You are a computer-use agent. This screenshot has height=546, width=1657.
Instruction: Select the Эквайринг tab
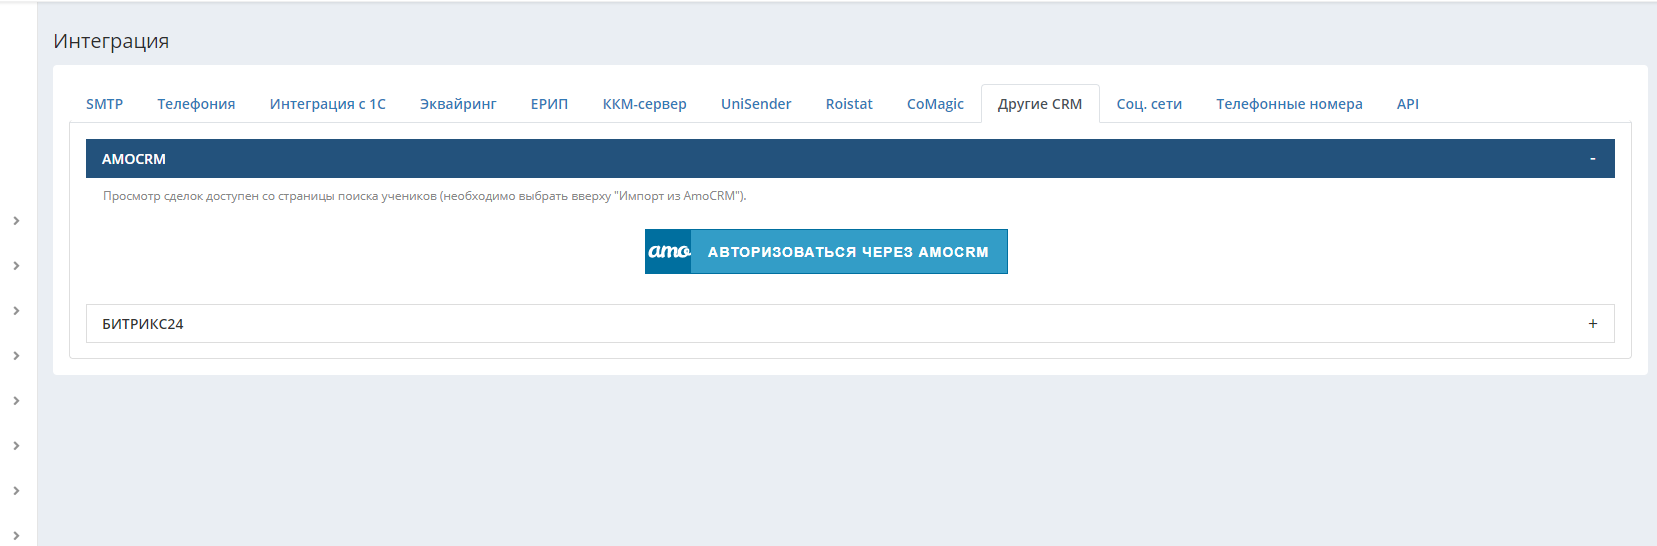[458, 104]
